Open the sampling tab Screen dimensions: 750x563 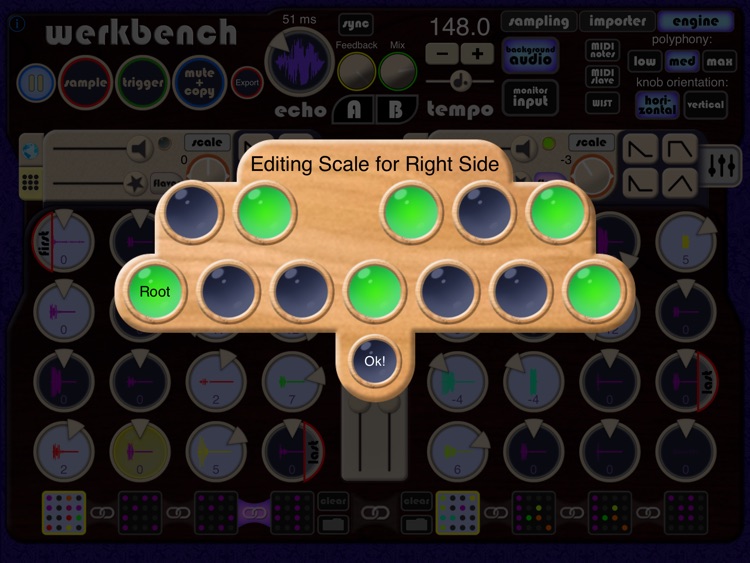tap(539, 21)
